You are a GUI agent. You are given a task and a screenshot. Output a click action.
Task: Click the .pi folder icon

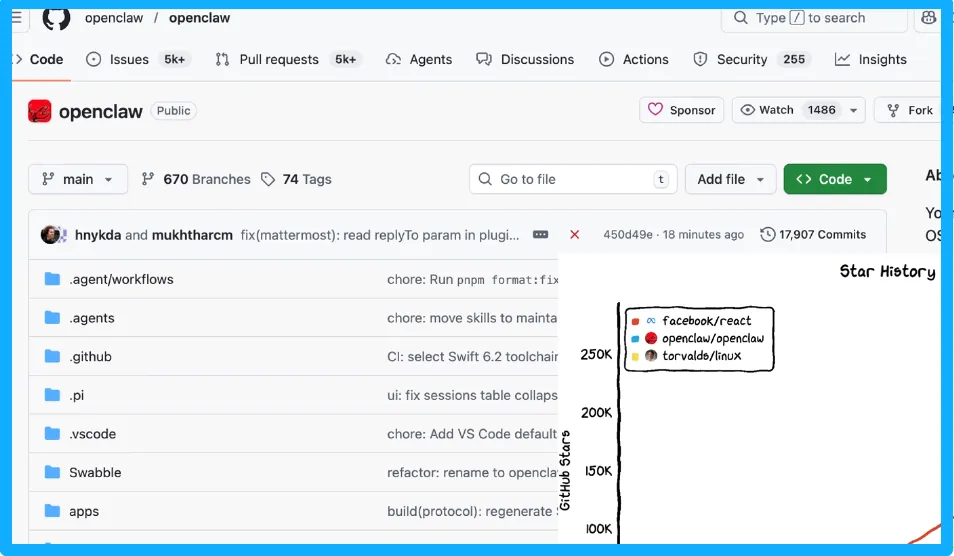(52, 395)
